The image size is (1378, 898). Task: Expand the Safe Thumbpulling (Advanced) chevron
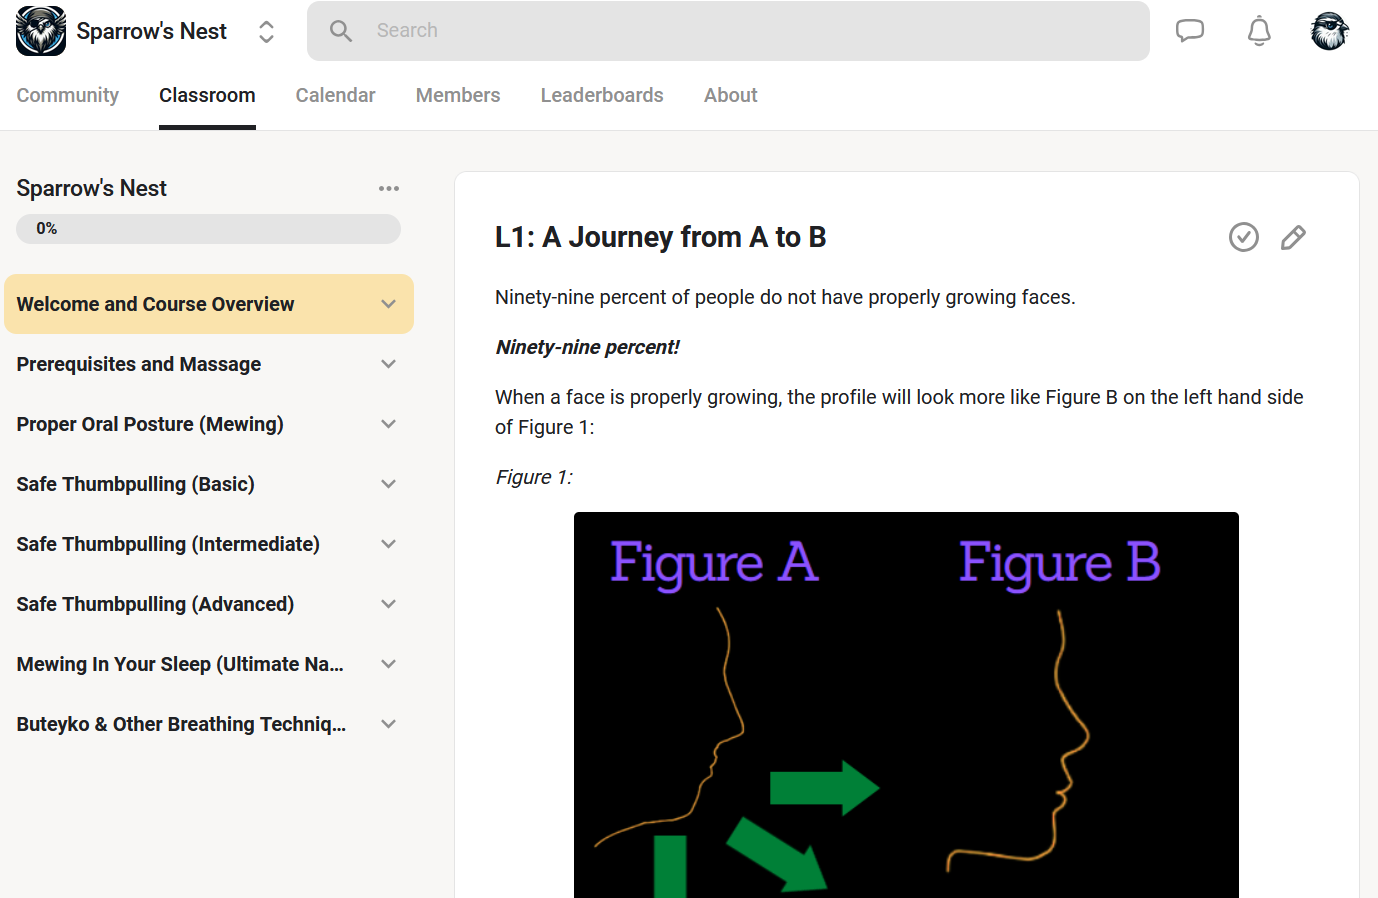point(389,604)
